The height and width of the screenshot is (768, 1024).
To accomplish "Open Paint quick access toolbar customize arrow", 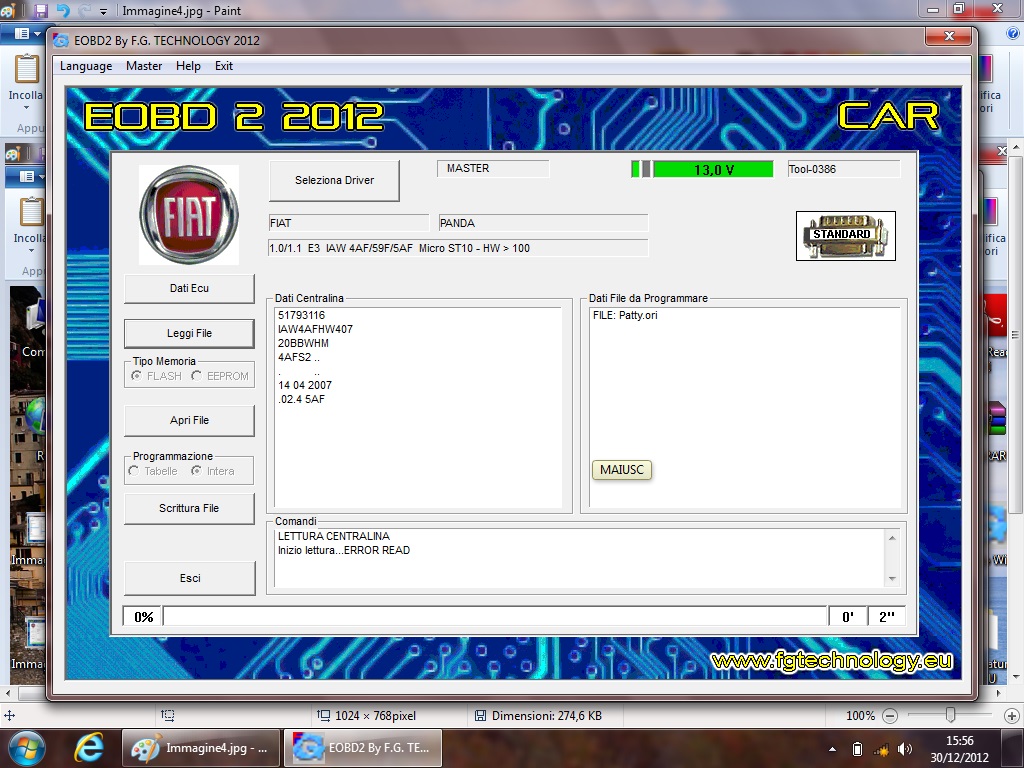I will pos(103,11).
